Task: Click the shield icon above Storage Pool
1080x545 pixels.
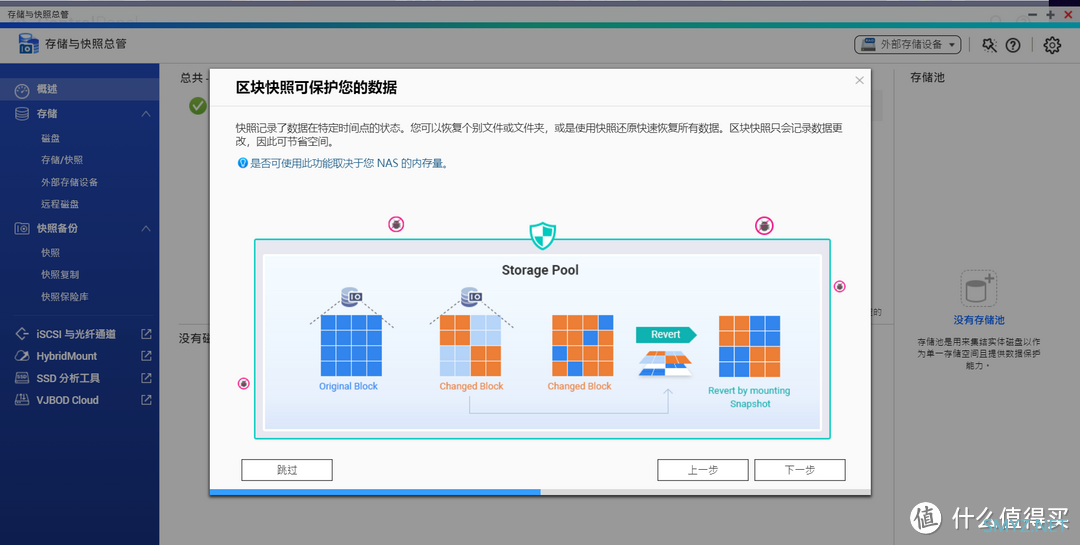Action: click(542, 236)
